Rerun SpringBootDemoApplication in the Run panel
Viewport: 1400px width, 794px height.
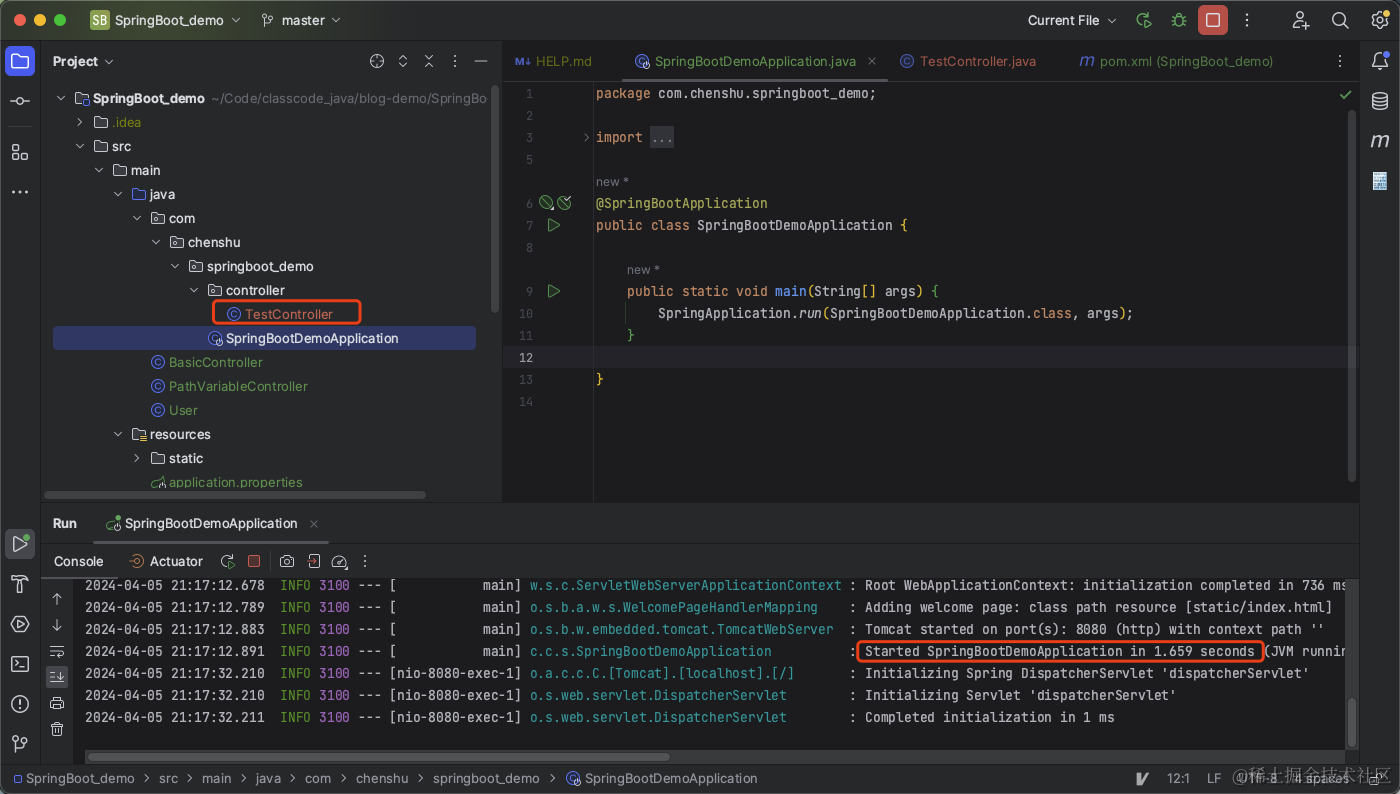[x=228, y=562]
